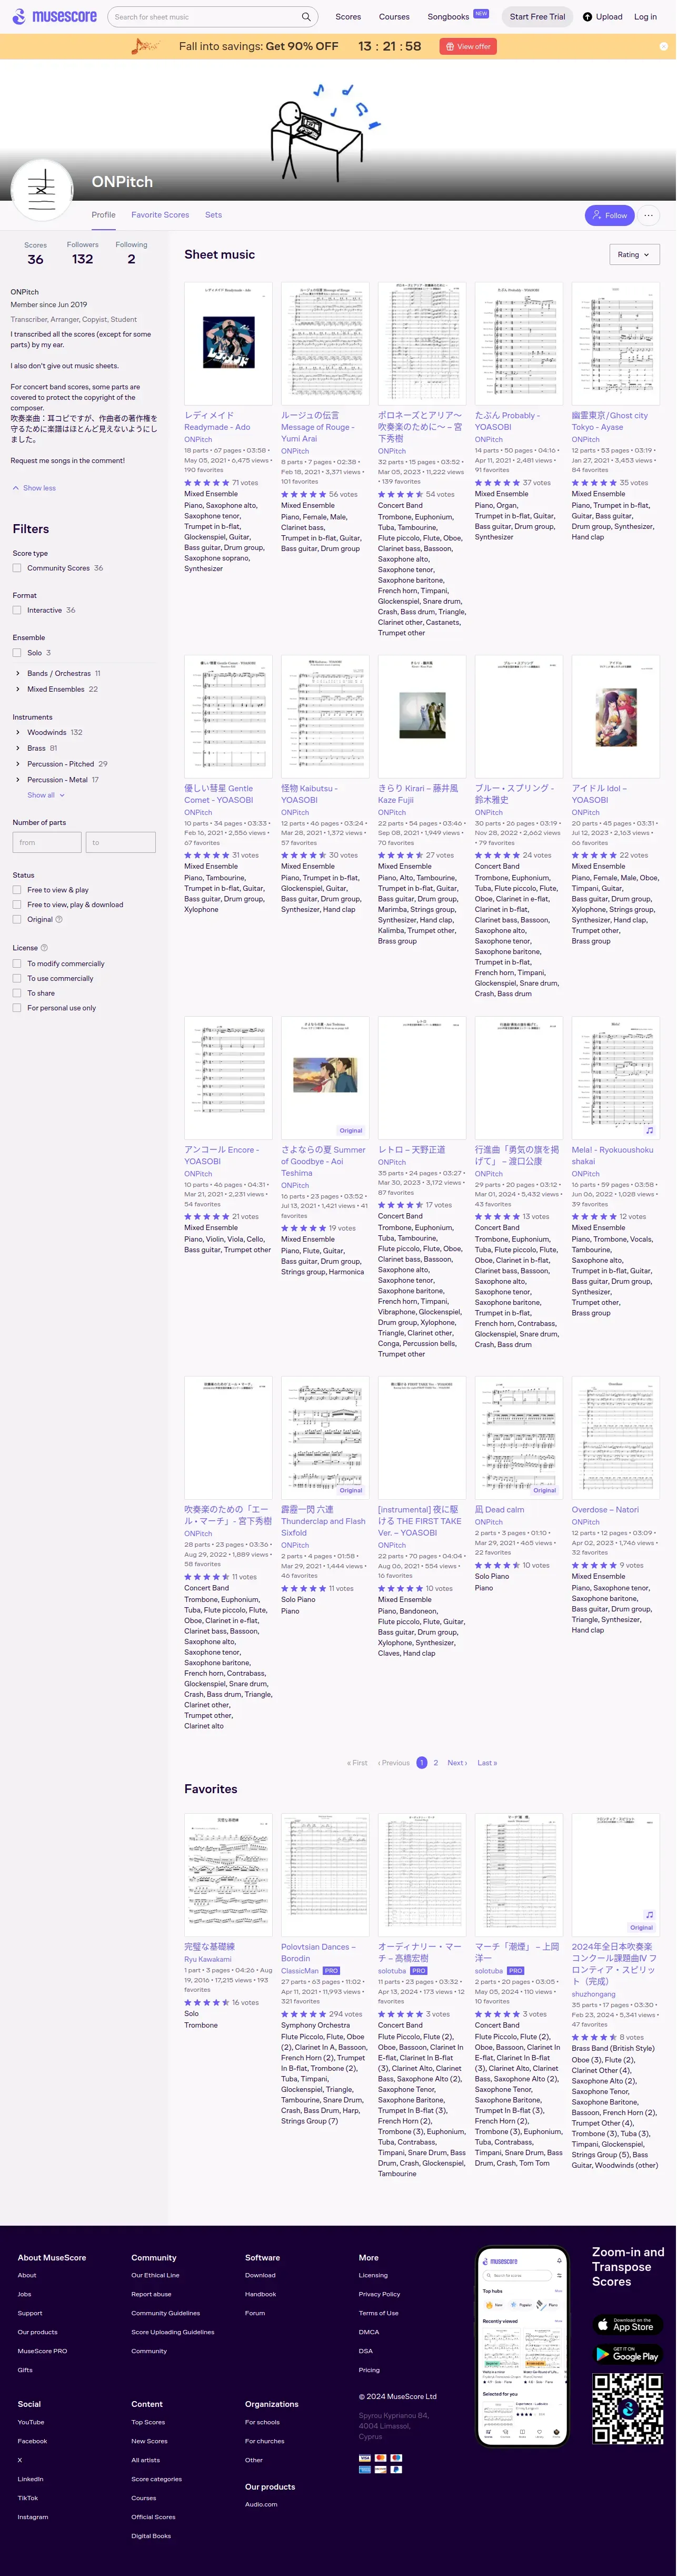This screenshot has width=677, height=2576.
Task: Click Original badge on Summer of Goodbye thumbnail
Action: [x=351, y=1131]
